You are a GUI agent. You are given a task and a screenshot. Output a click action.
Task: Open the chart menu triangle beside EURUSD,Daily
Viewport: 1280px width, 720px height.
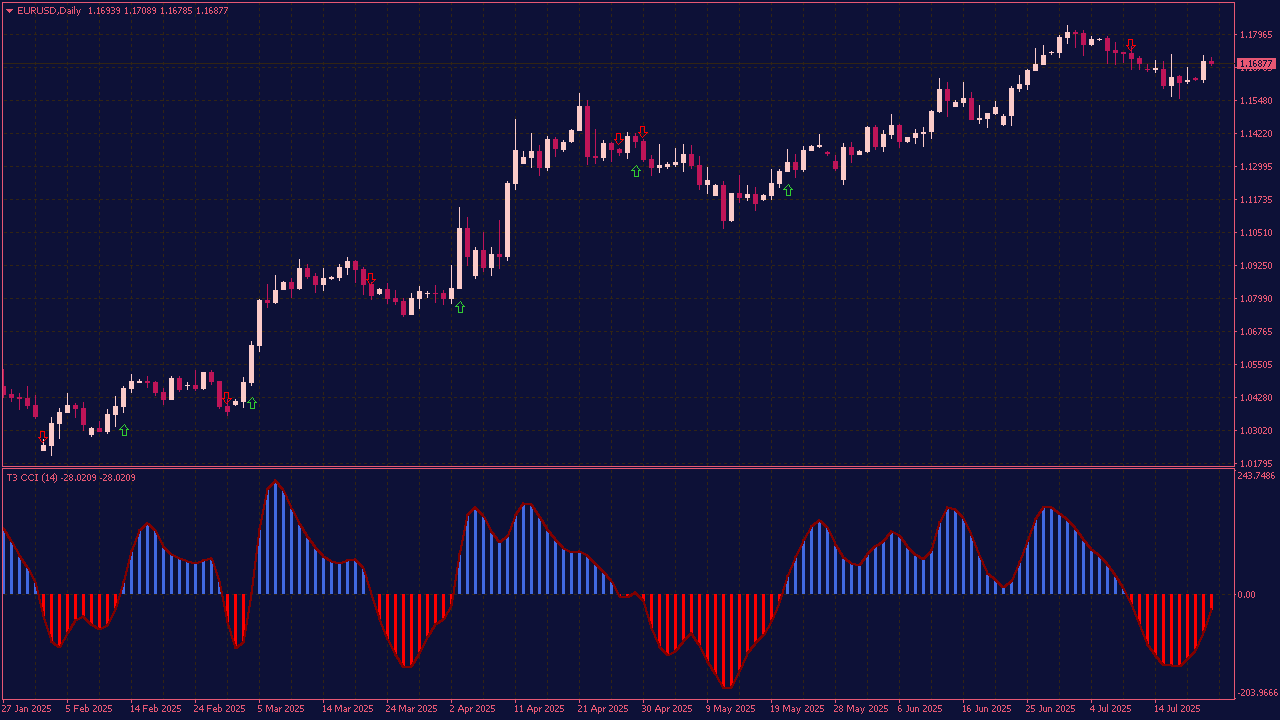[9, 10]
